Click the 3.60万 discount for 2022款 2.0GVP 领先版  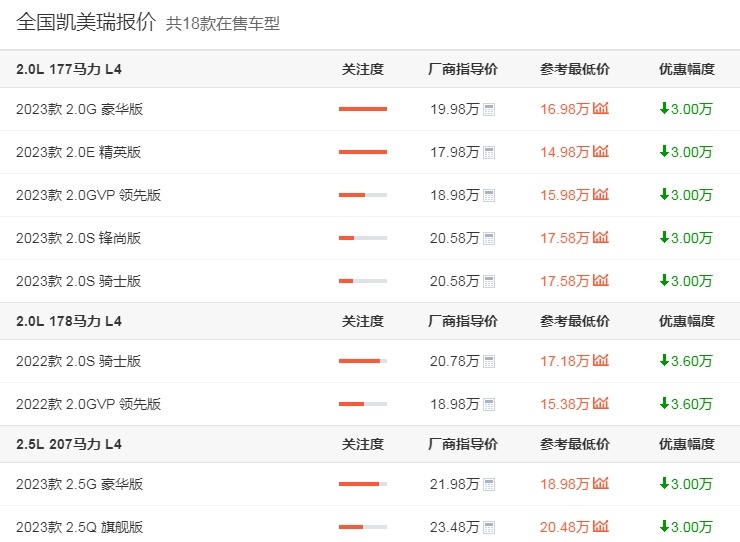pos(686,404)
